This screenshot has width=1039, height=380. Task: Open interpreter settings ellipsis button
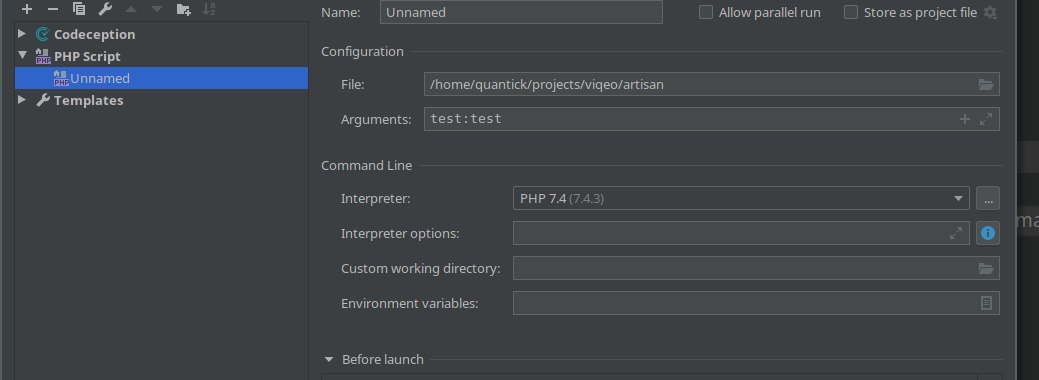click(987, 198)
